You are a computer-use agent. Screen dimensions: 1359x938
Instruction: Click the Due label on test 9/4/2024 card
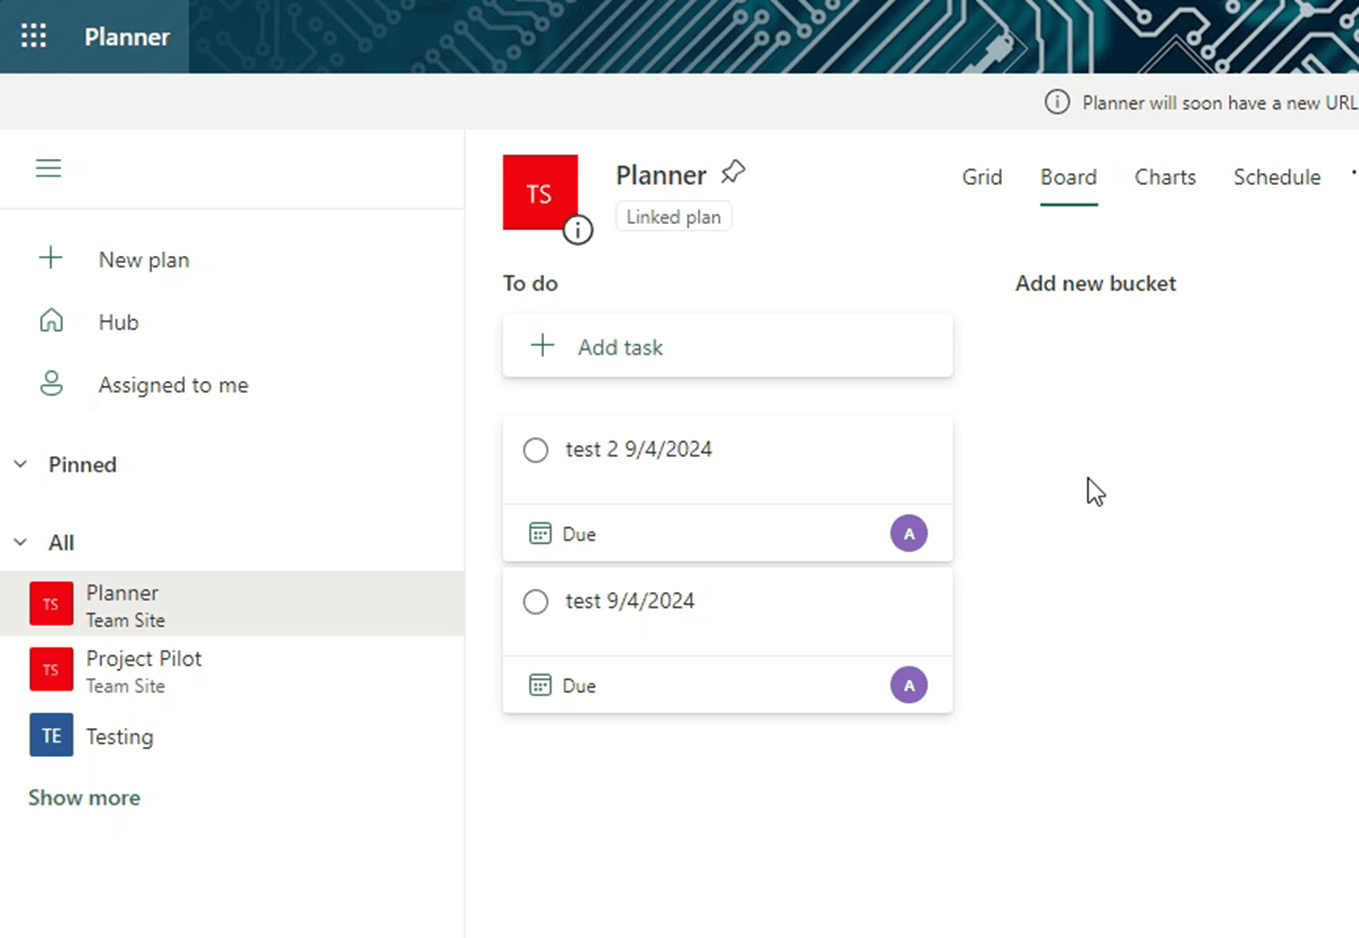(x=579, y=686)
